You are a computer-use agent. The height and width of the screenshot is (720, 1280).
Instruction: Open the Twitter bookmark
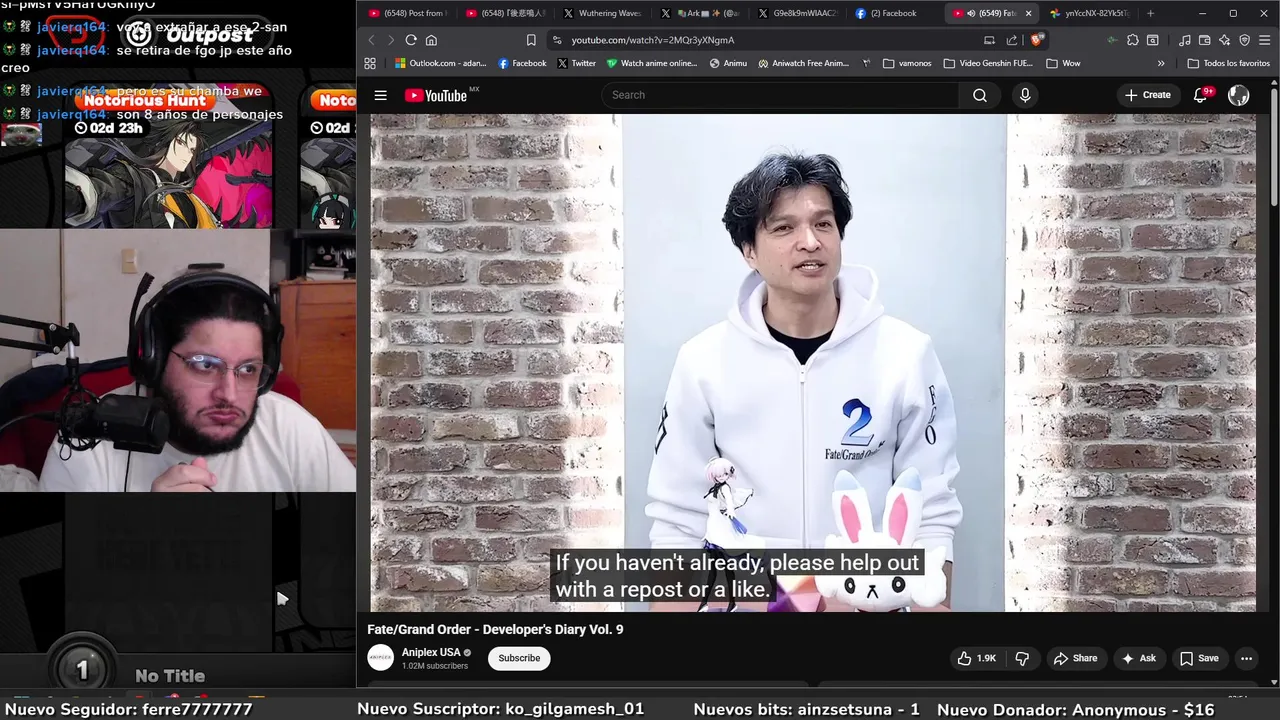point(576,63)
